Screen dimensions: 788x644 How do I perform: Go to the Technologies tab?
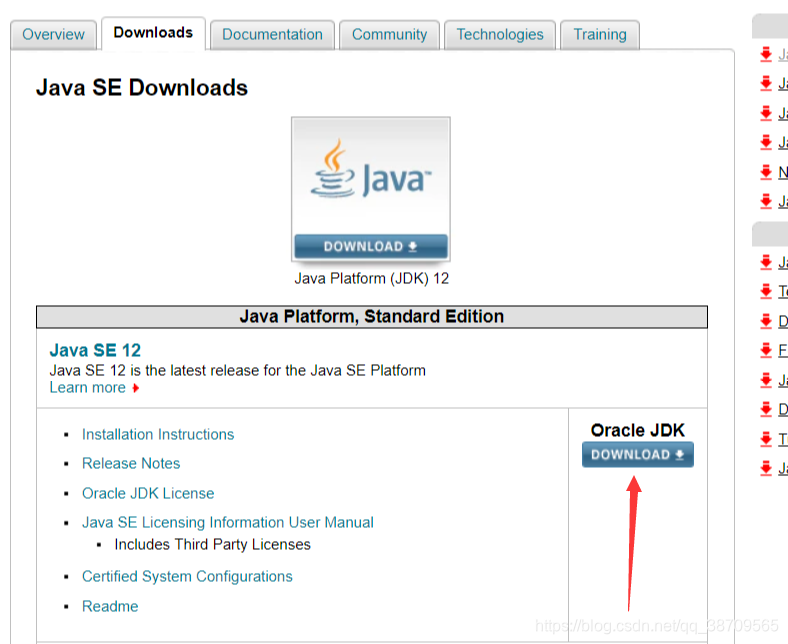click(500, 35)
